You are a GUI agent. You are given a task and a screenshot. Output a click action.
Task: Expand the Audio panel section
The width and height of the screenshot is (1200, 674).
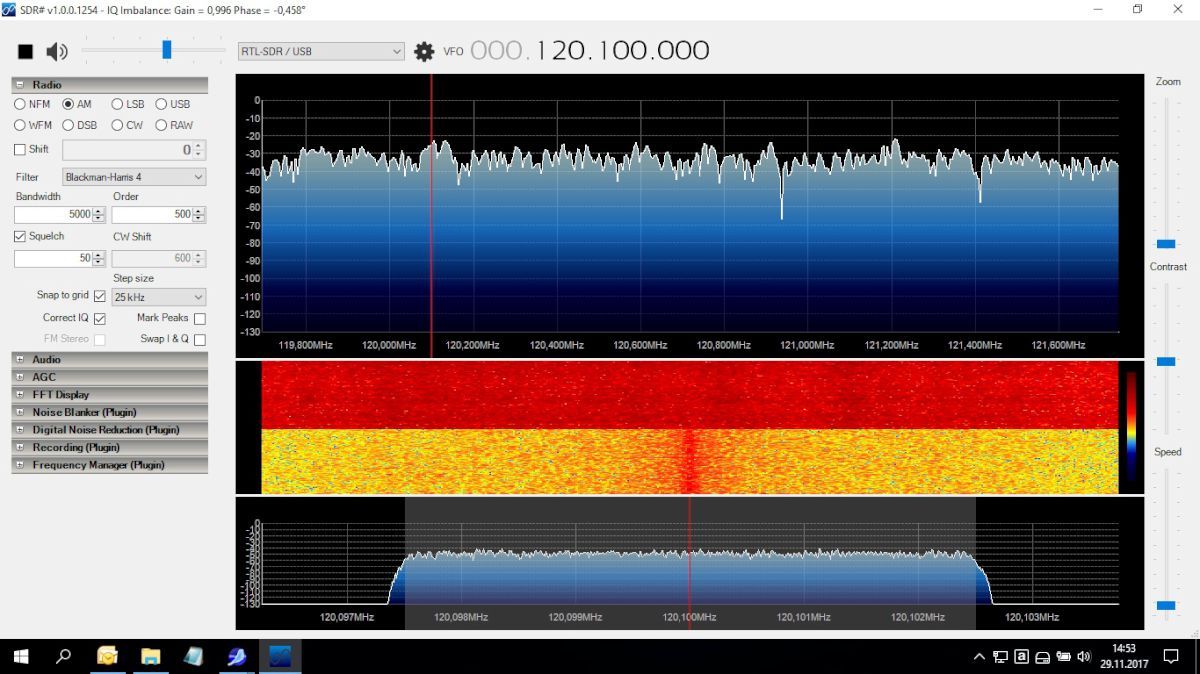tap(20, 360)
